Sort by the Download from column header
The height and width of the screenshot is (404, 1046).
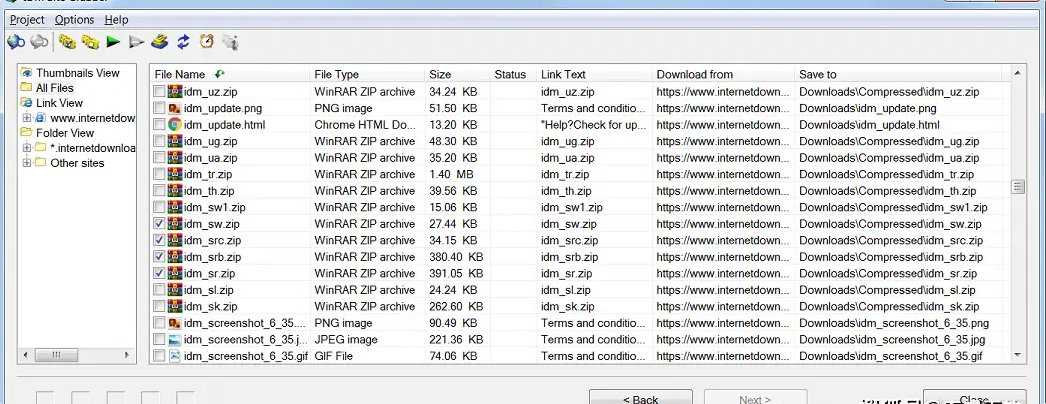click(724, 74)
